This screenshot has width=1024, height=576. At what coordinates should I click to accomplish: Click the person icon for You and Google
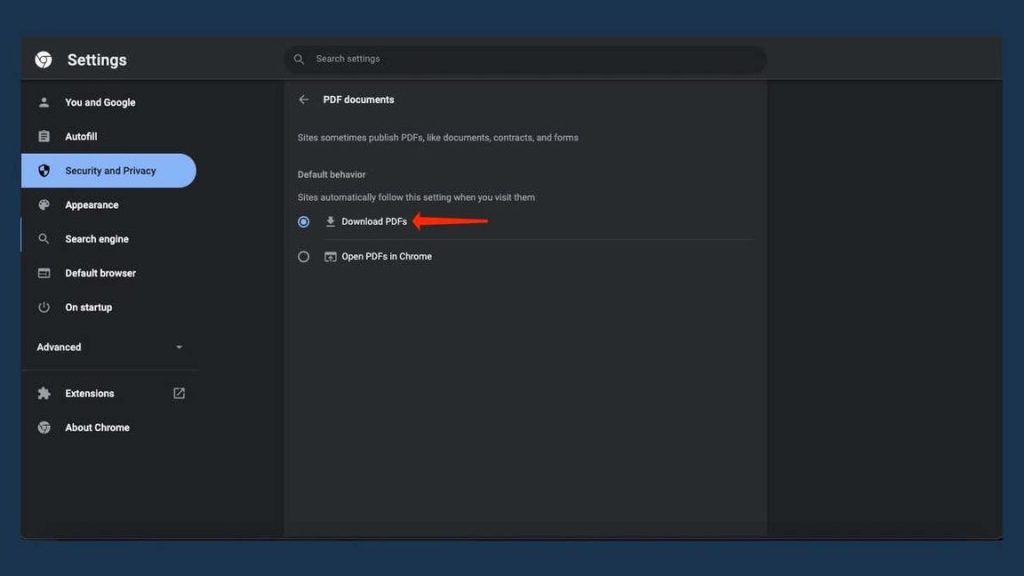pyautogui.click(x=44, y=103)
